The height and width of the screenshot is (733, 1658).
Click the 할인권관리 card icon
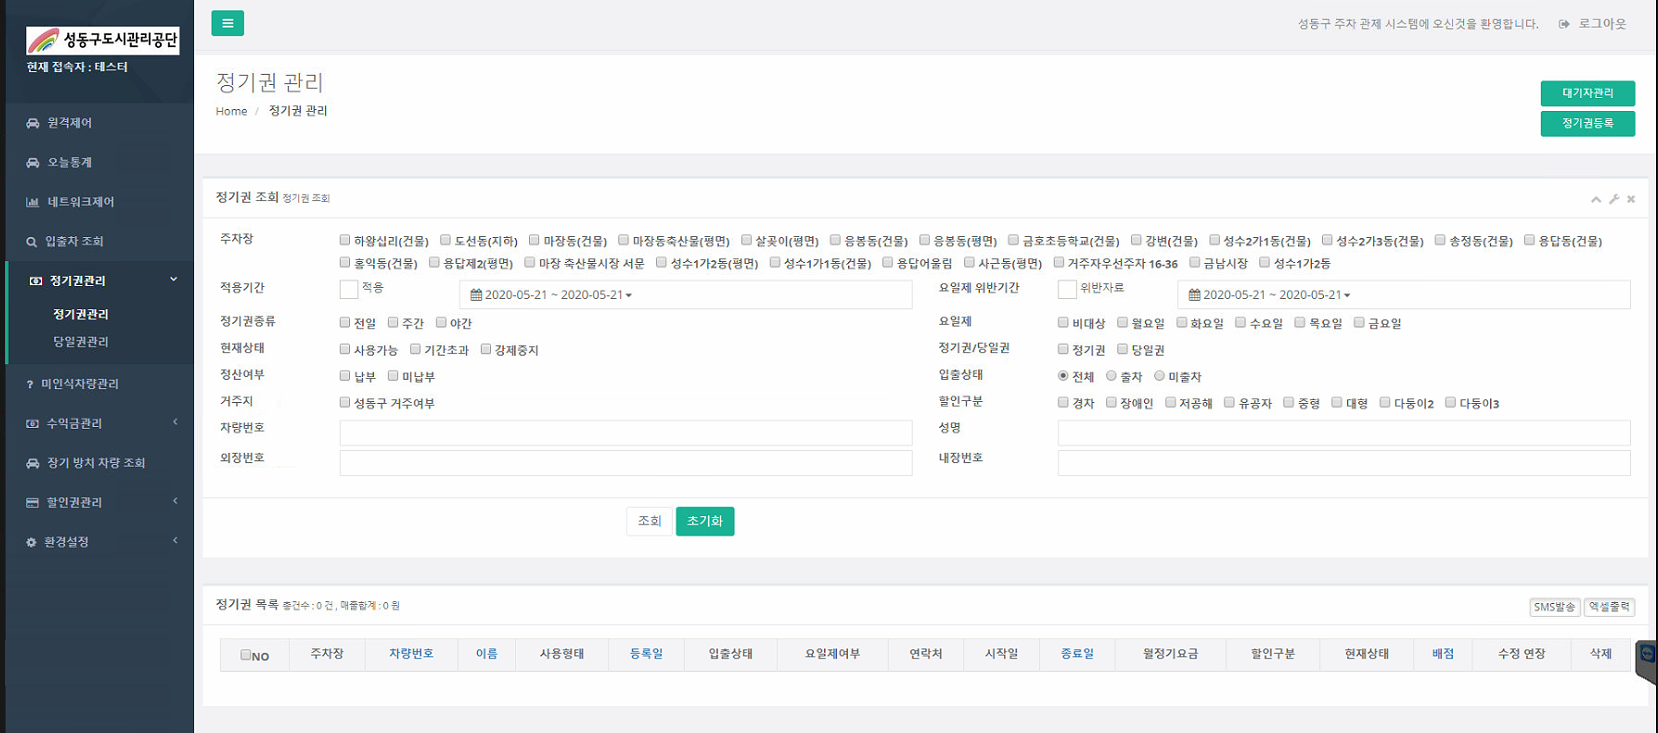click(x=33, y=503)
